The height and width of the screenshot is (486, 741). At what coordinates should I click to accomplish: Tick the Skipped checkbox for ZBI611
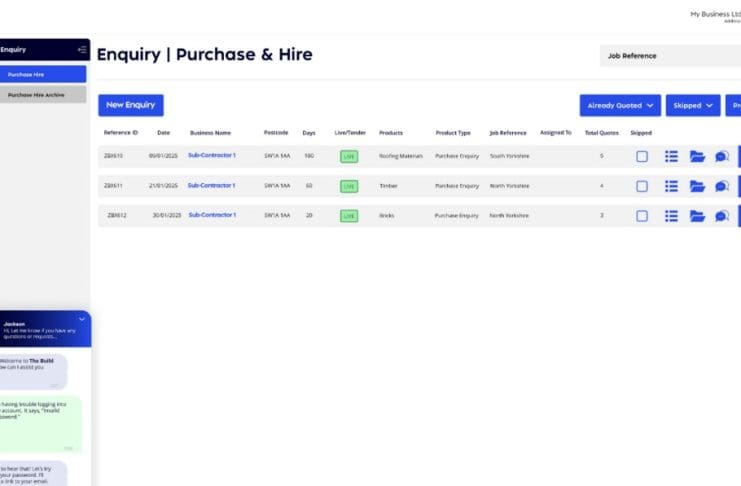642,186
